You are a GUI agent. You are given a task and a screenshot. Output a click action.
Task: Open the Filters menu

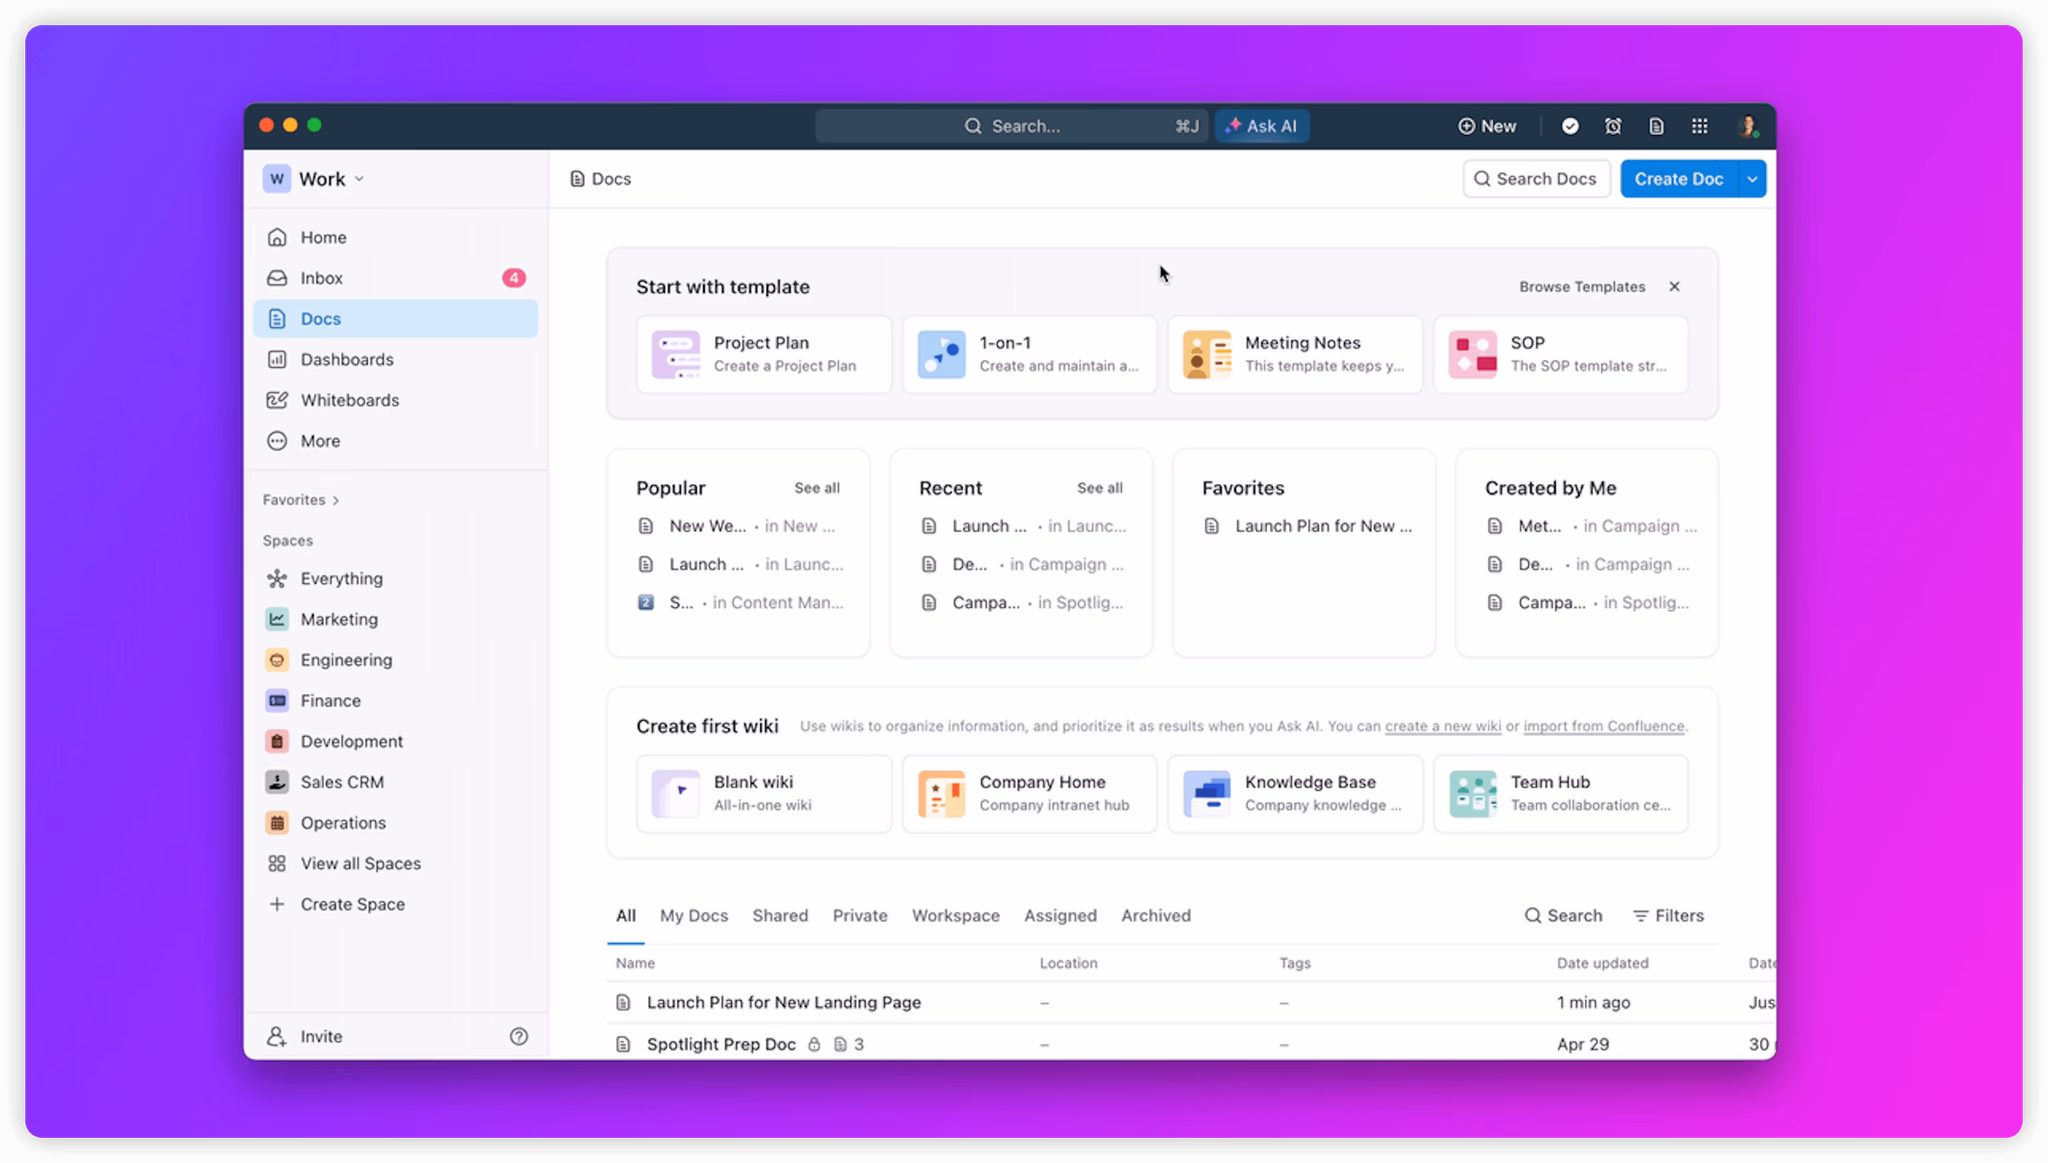point(1668,915)
